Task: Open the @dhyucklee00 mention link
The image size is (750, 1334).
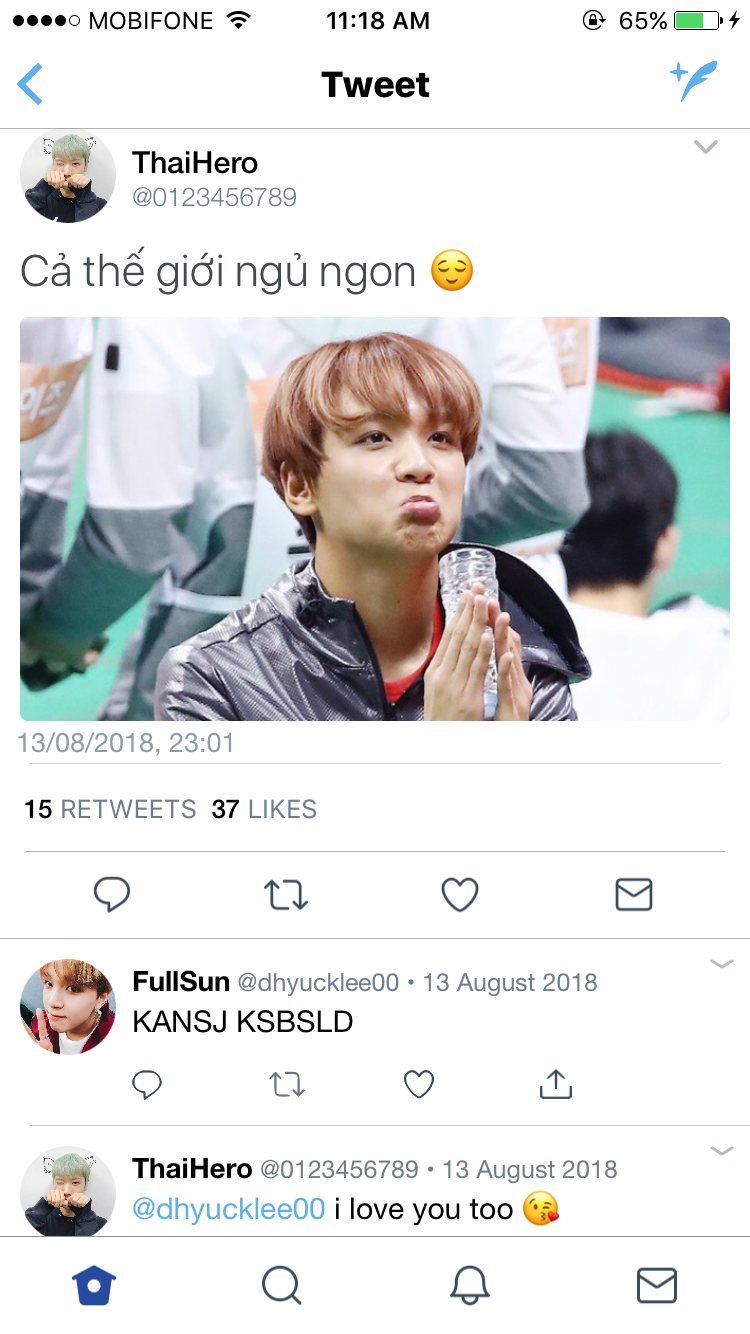Action: point(229,1209)
